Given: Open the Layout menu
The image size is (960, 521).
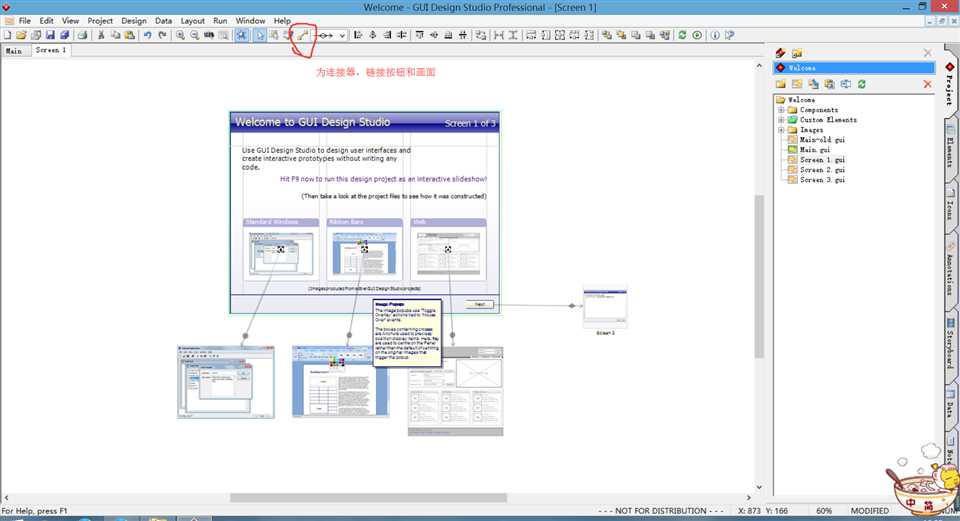Looking at the screenshot, I should tap(192, 21).
